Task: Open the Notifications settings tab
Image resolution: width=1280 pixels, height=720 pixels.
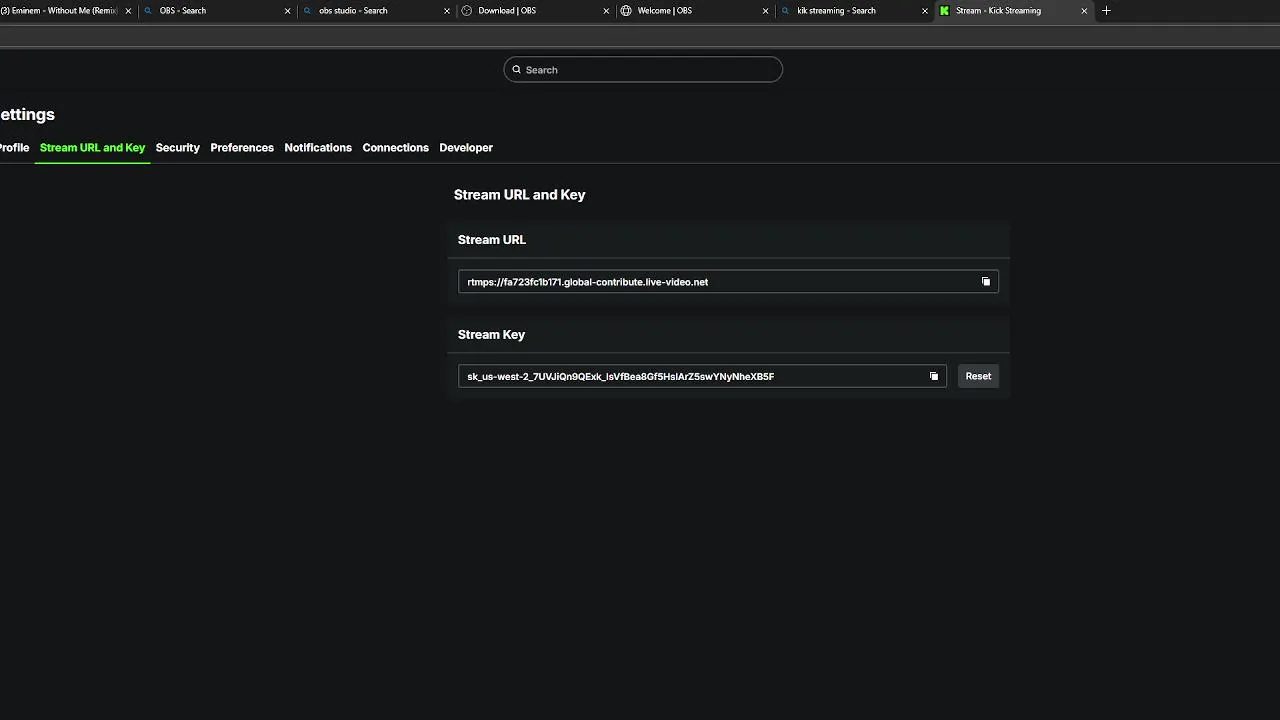Action: 318,148
